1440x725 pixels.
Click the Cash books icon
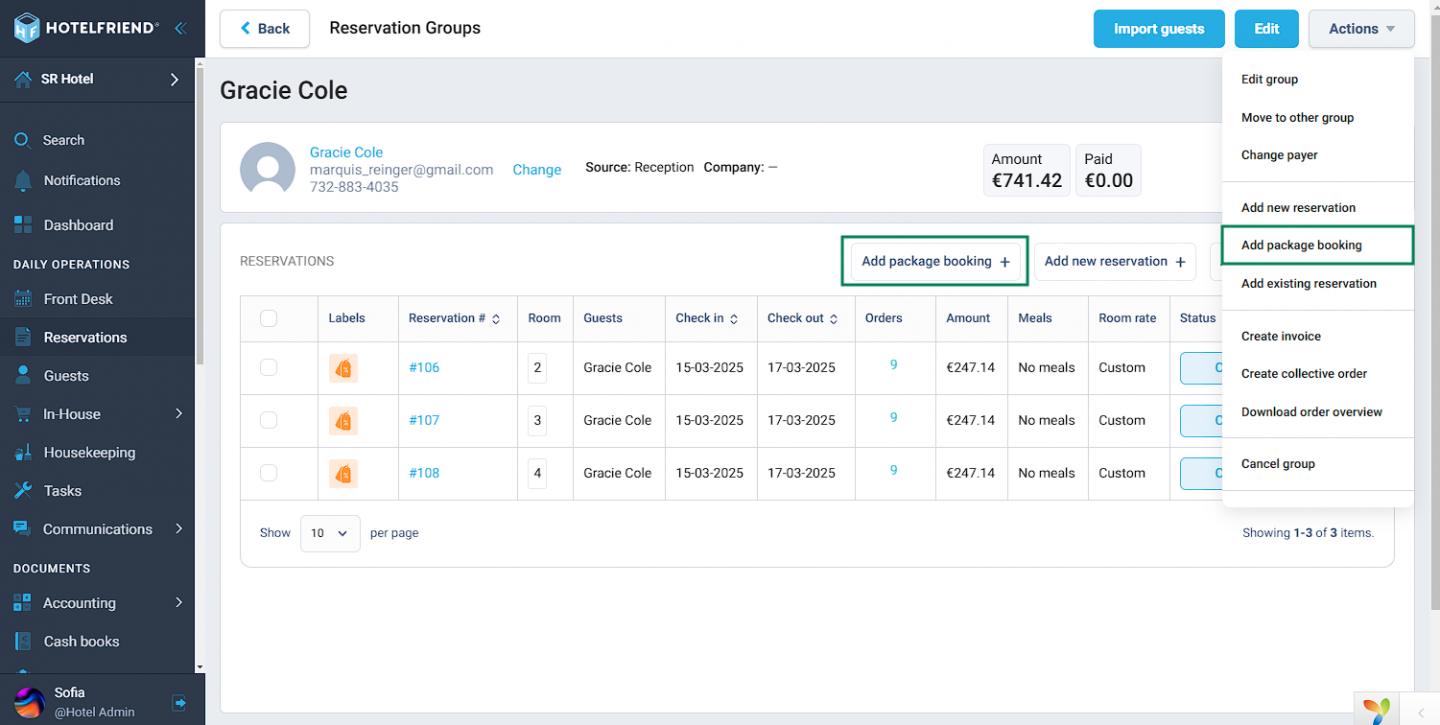click(23, 641)
